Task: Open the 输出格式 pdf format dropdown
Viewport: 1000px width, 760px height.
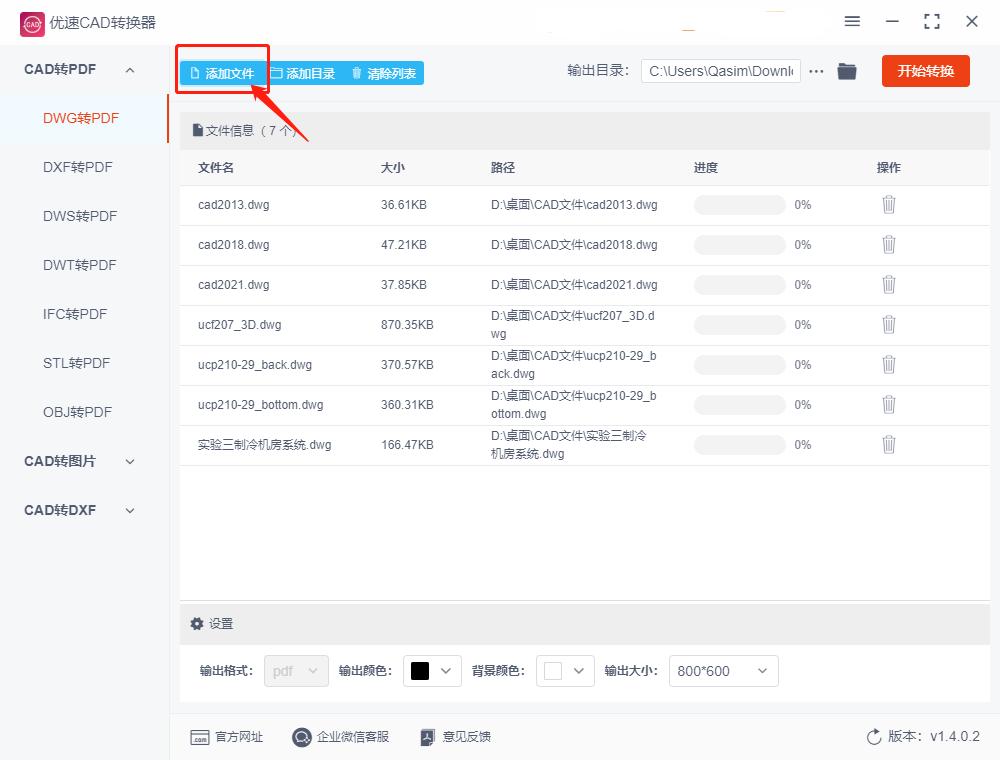Action: click(295, 671)
